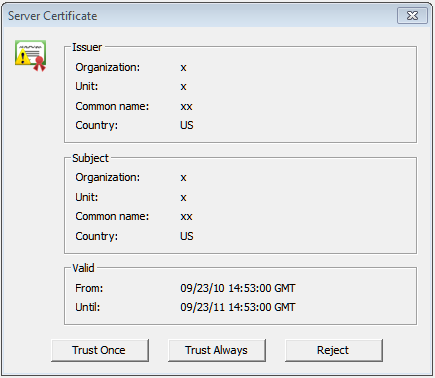The width and height of the screenshot is (435, 378).
Task: Click the 09/23/10 14:53:00 GMT date
Action: (238, 288)
